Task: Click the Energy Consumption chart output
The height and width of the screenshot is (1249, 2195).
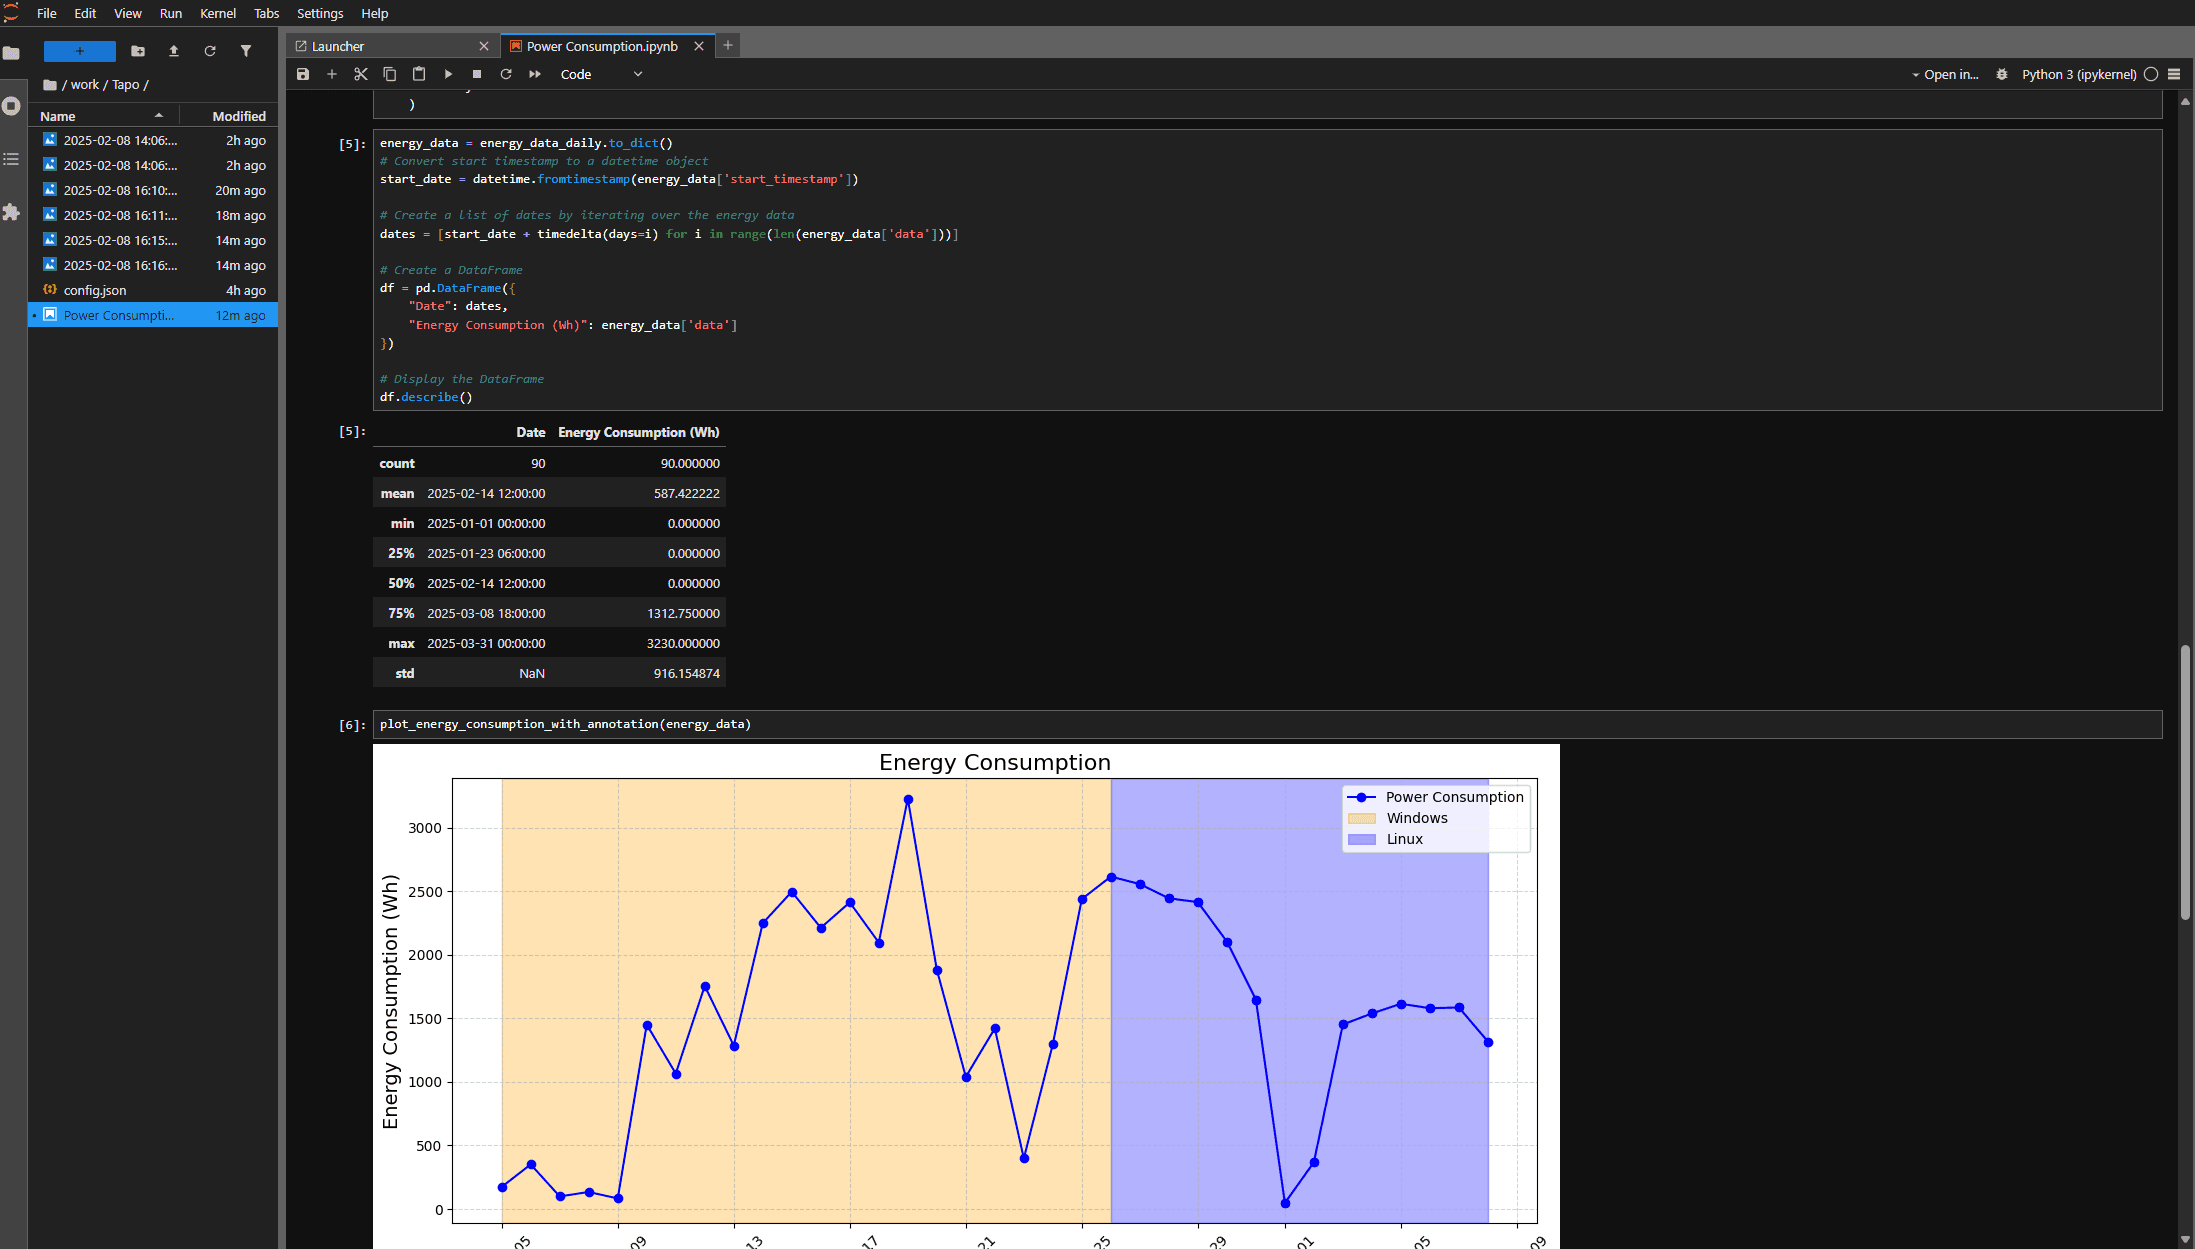Action: [966, 996]
